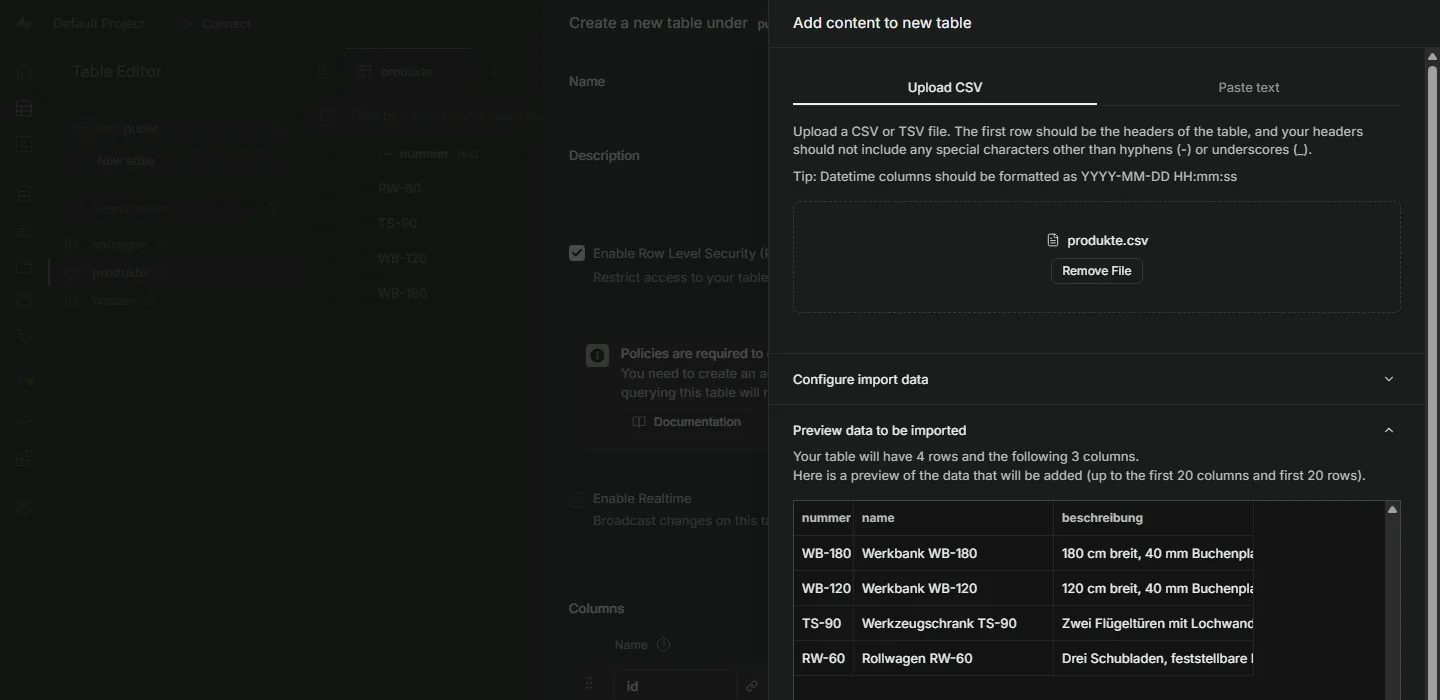Open the anfragen table in the list

(x=177, y=244)
